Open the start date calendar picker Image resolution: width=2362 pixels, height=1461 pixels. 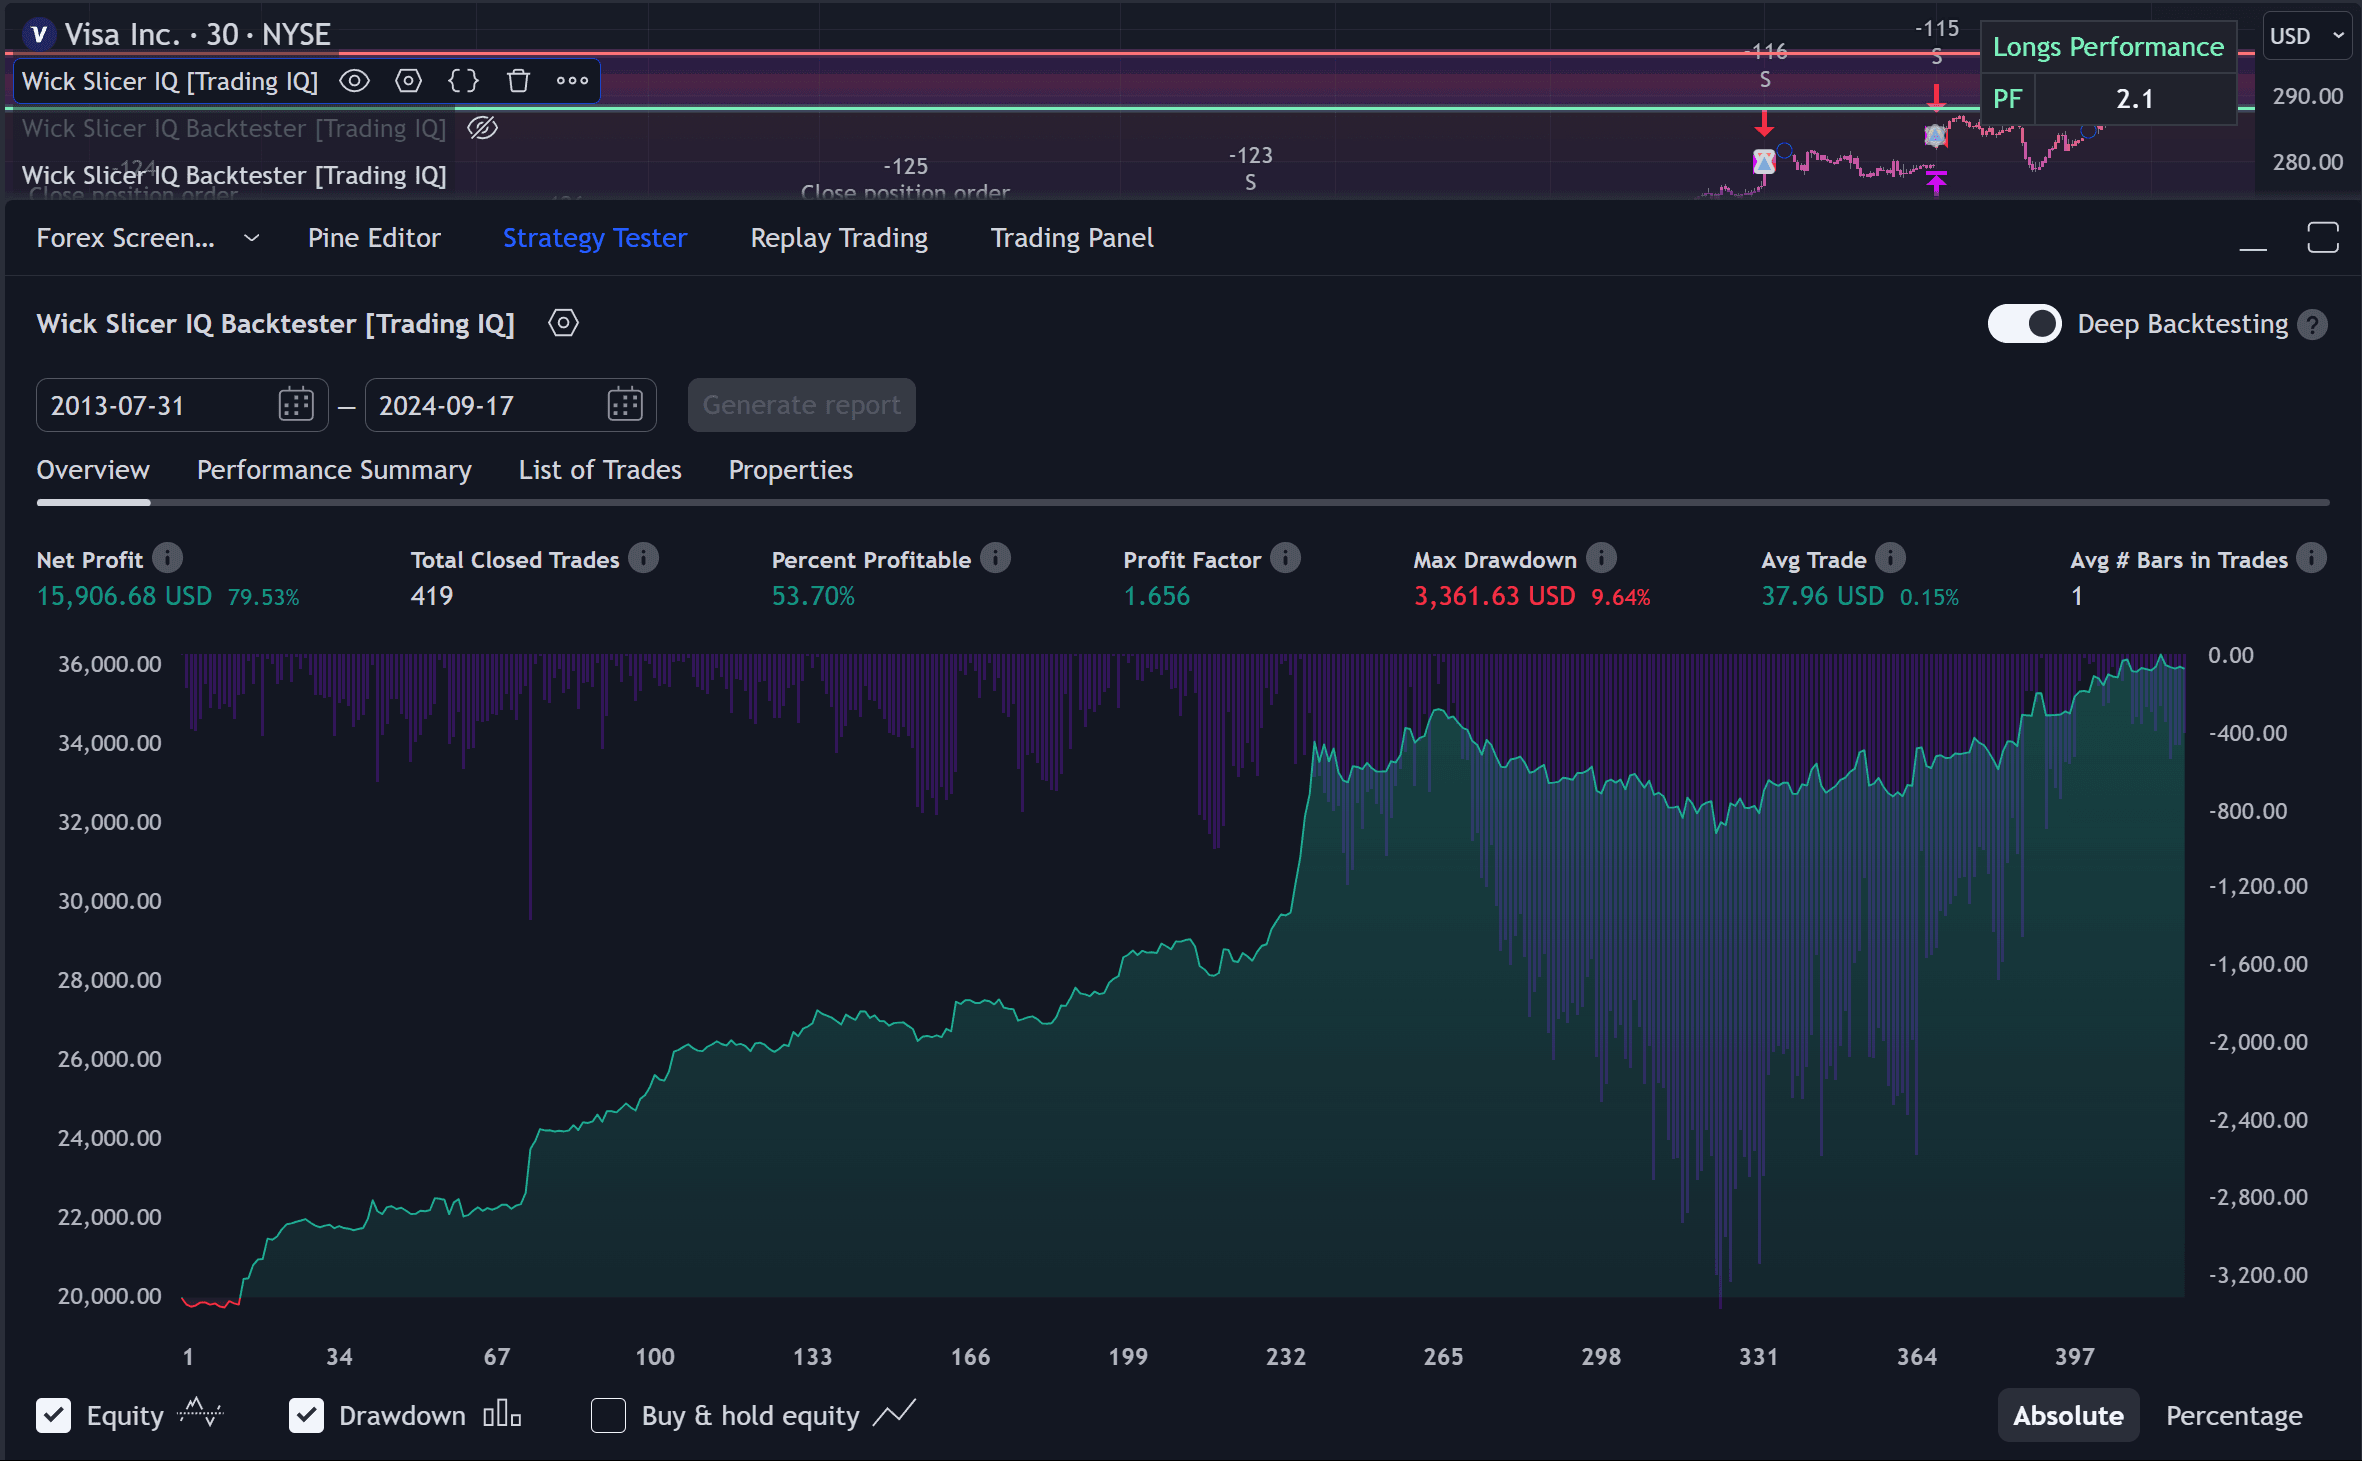tap(296, 405)
